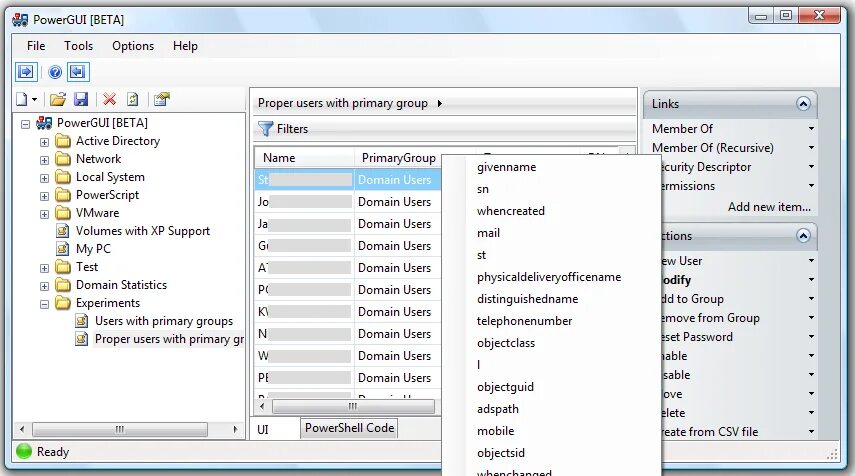
Task: Click the open folder toolbar icon
Action: pyautogui.click(x=58, y=99)
